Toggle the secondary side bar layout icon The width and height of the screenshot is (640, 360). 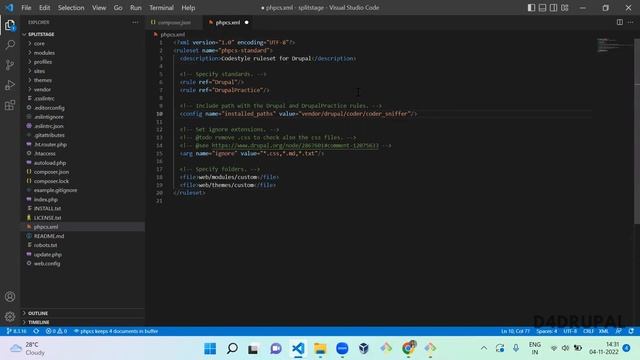[553, 8]
